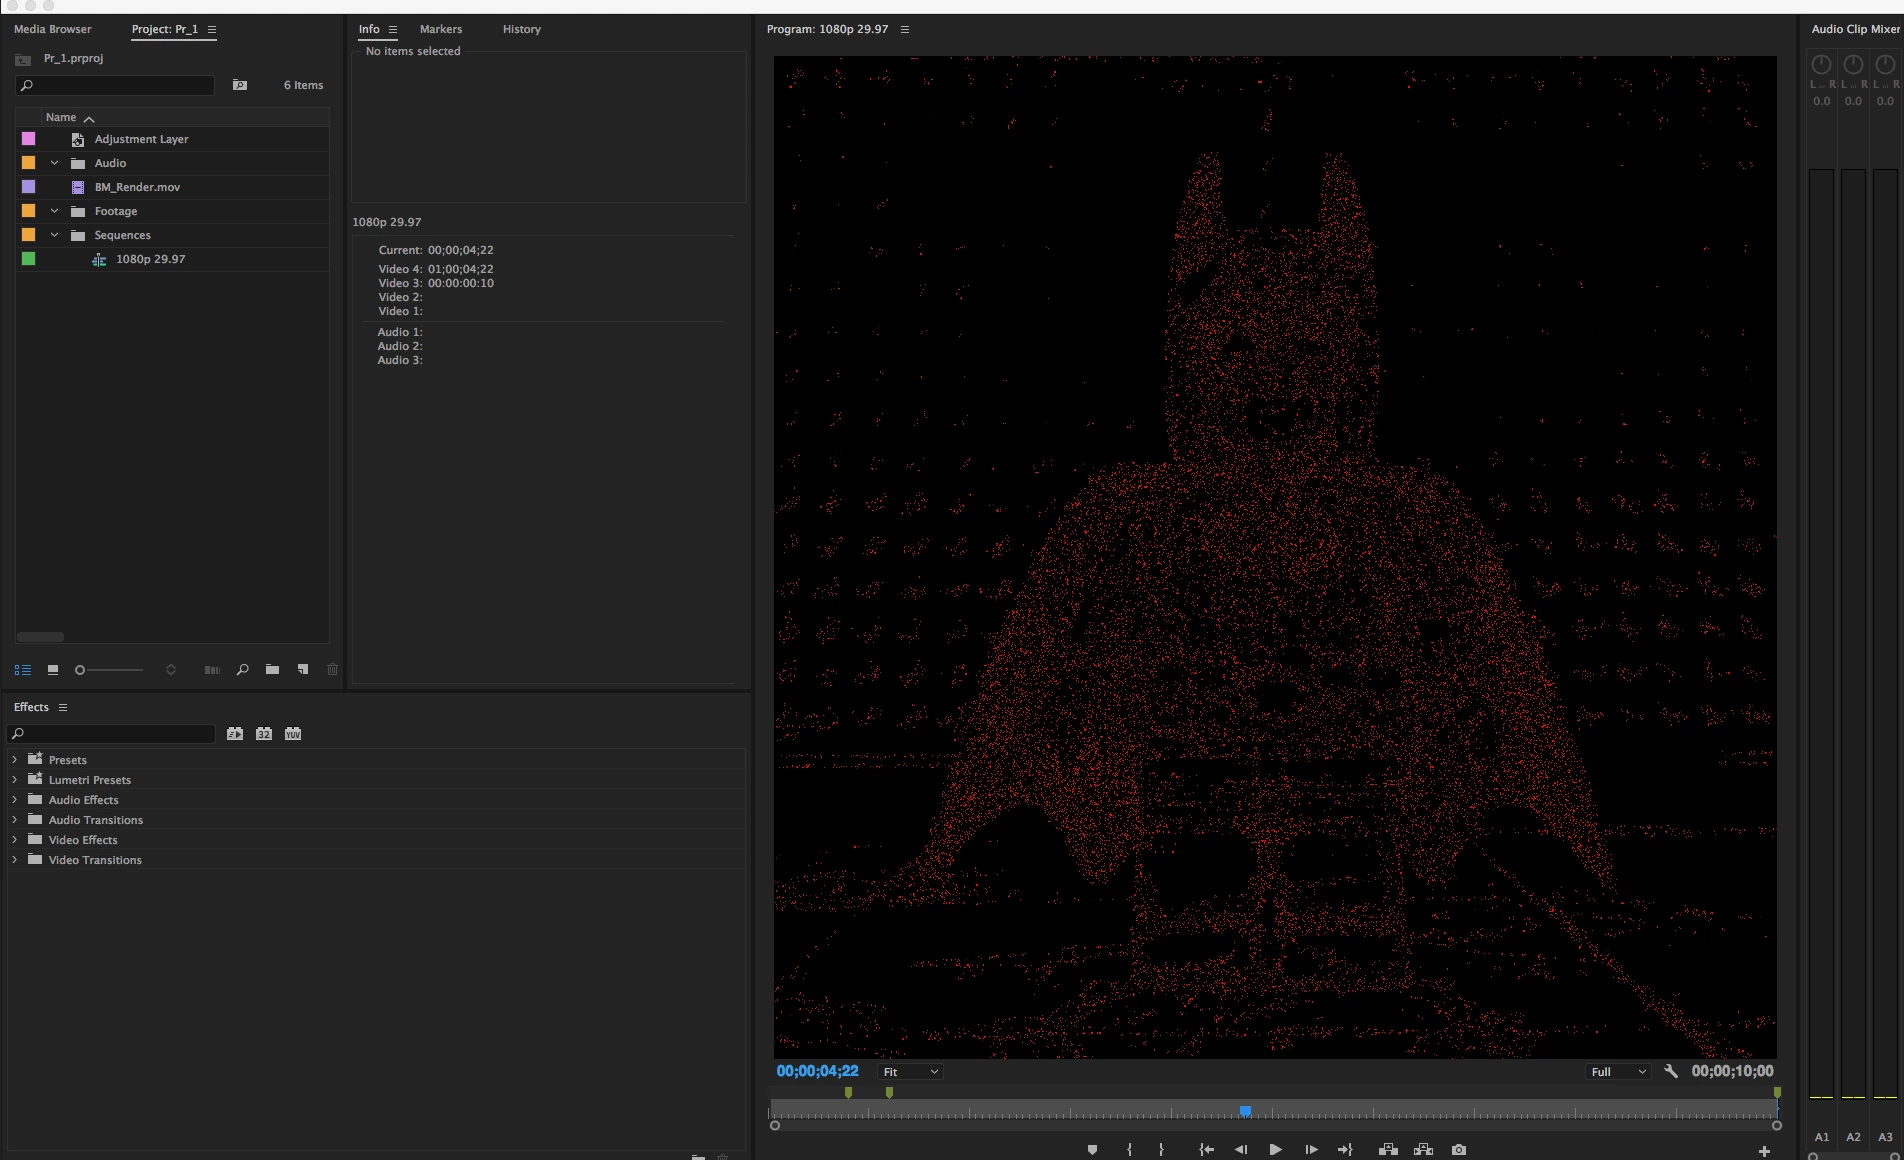Create a new bin in Project panel

coord(272,670)
